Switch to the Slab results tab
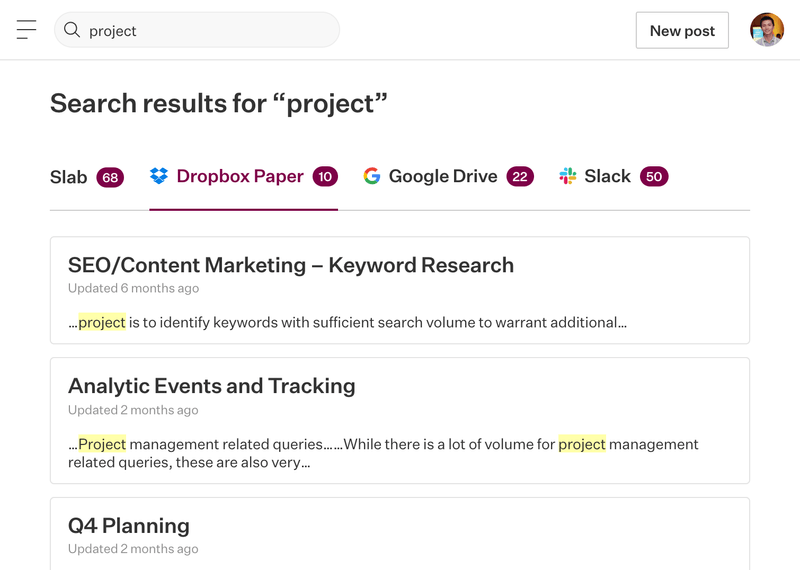Image resolution: width=800 pixels, height=570 pixels. [x=69, y=177]
